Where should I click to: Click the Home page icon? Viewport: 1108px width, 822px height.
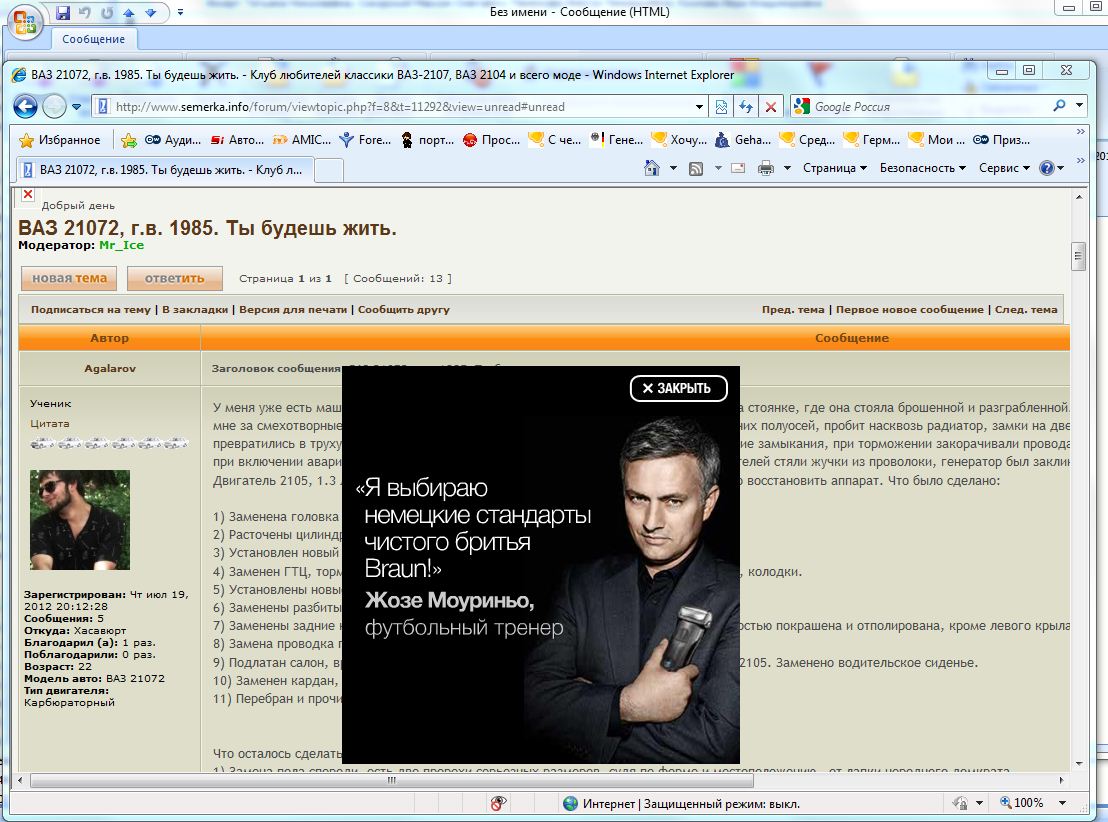[x=652, y=168]
